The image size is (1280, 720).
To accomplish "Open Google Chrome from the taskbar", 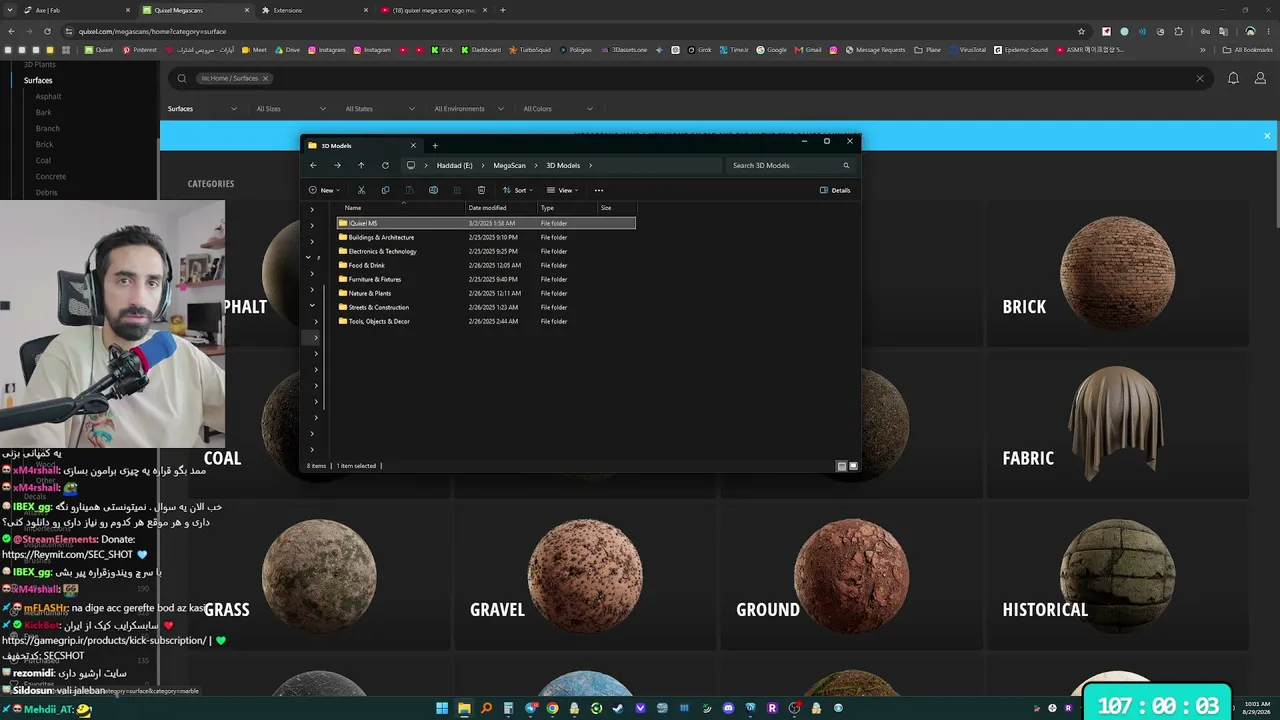I will (x=552, y=708).
